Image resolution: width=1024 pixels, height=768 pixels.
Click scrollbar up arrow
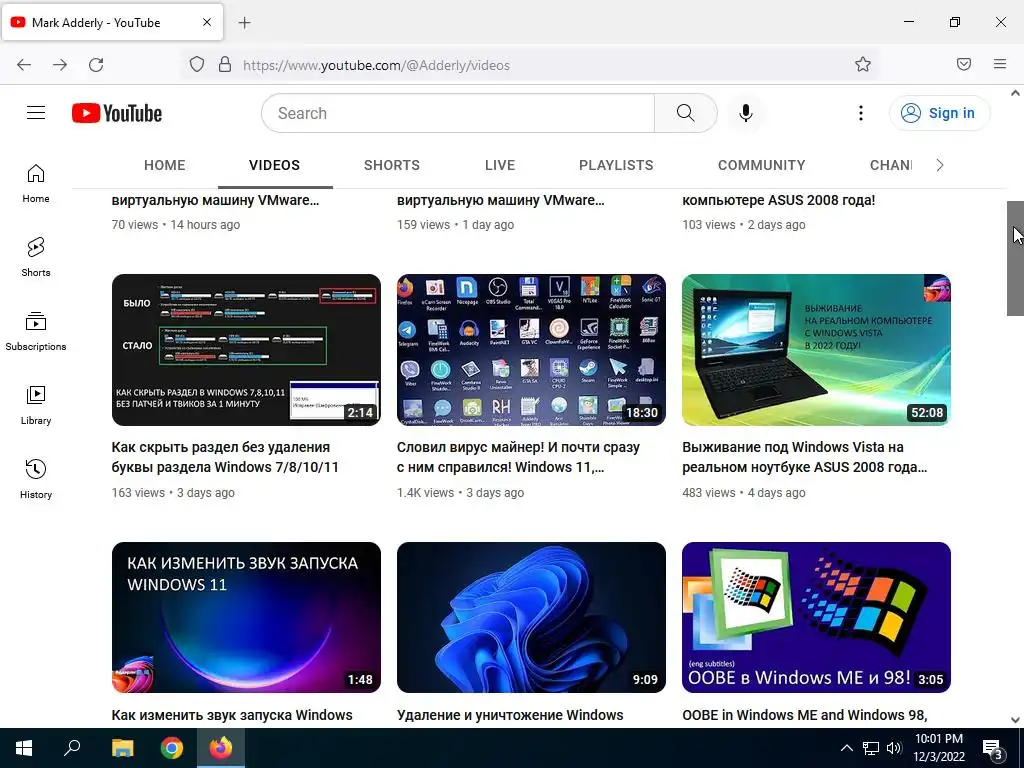pos(1015,93)
